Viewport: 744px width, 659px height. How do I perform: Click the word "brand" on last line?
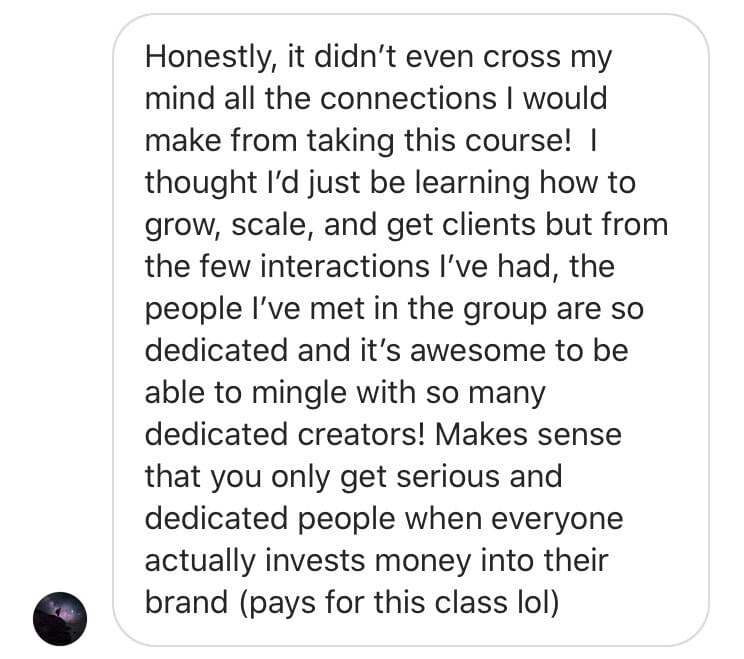pos(186,603)
